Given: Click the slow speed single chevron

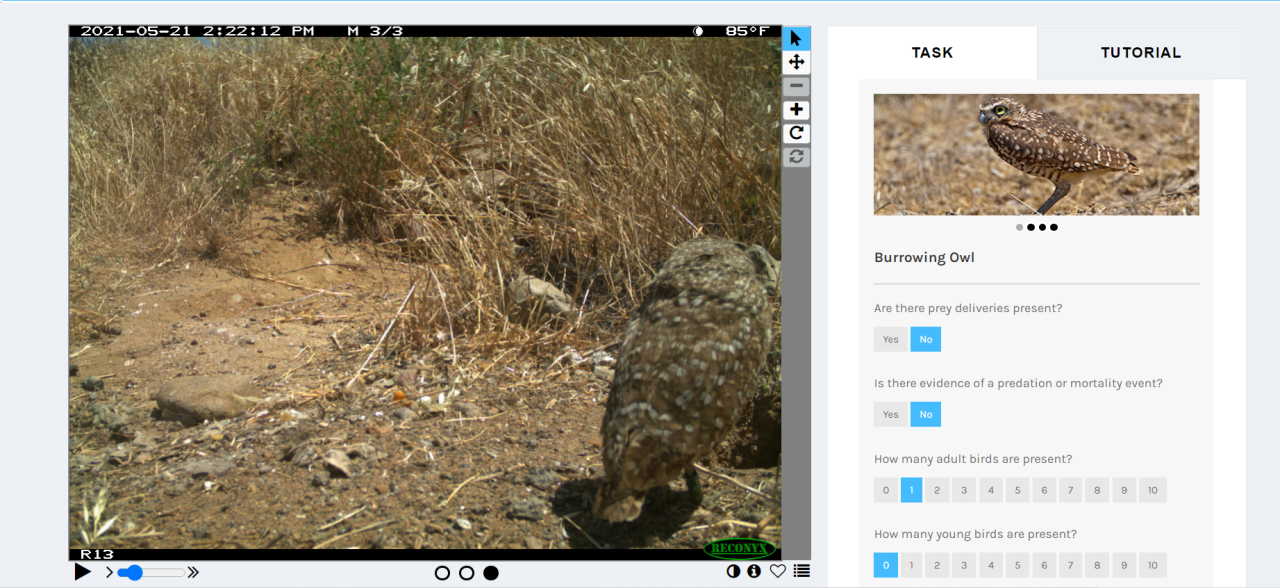Looking at the screenshot, I should tap(110, 572).
